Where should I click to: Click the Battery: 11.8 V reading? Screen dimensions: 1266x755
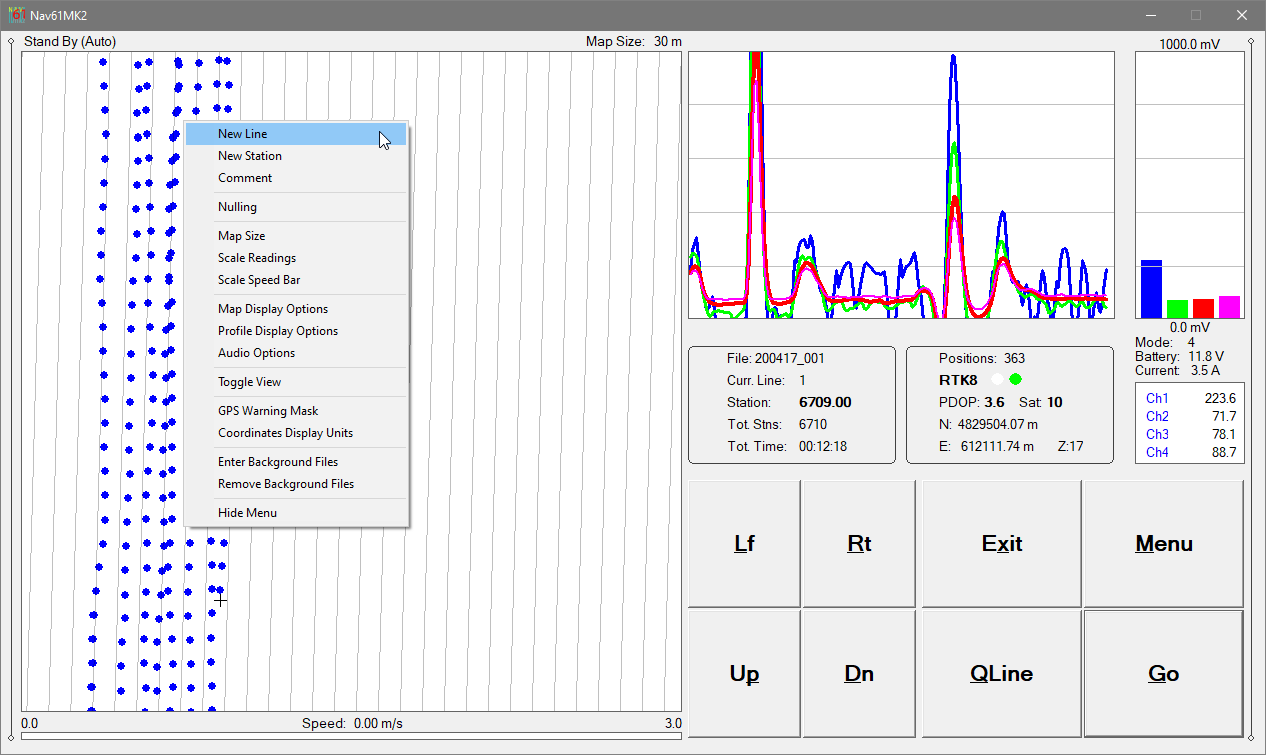pyautogui.click(x=1179, y=356)
